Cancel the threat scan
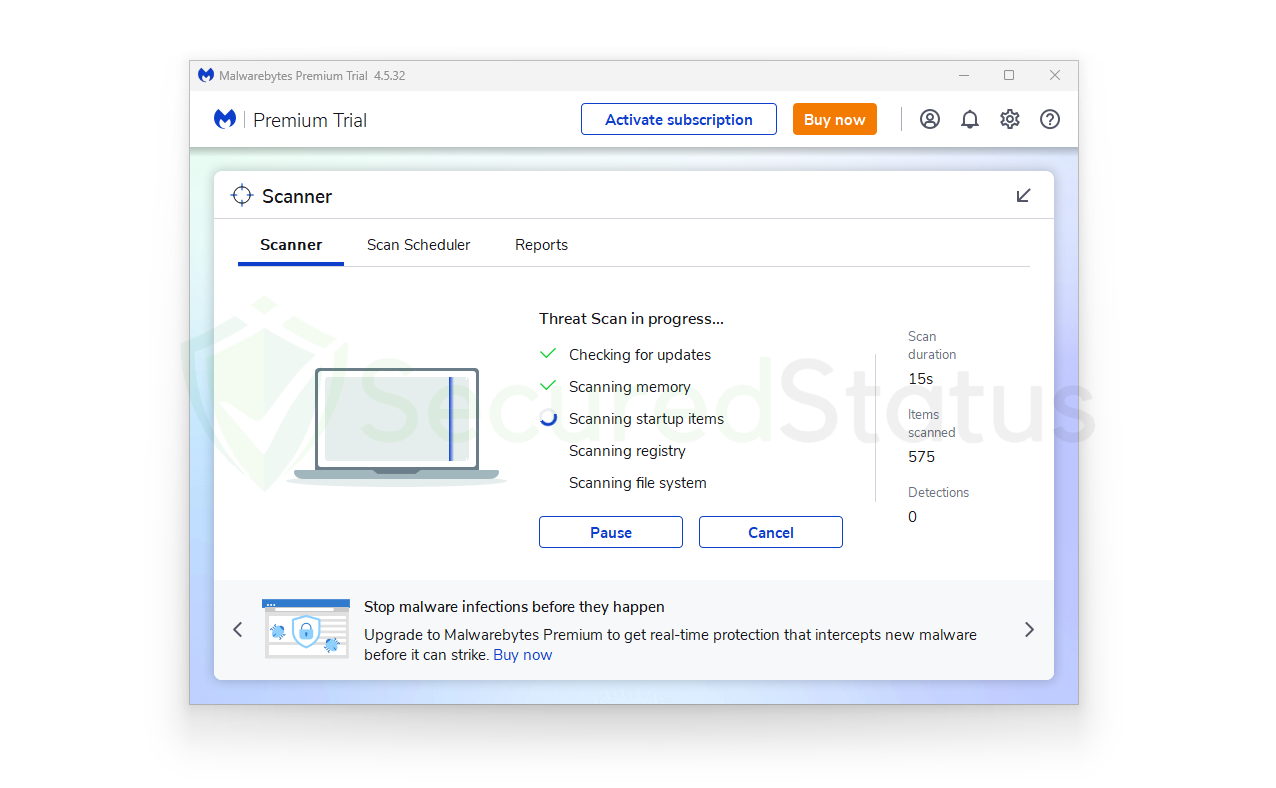The image size is (1276, 788). click(x=771, y=532)
